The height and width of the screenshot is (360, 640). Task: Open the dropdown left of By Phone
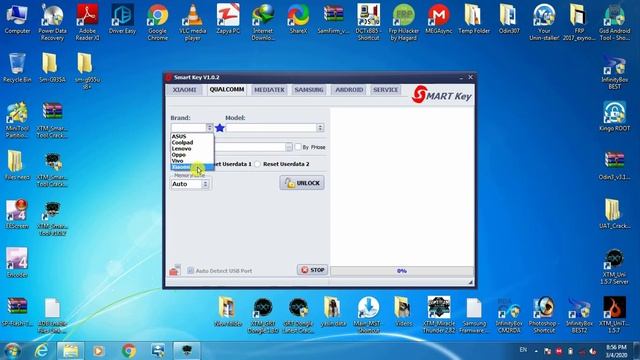289,147
